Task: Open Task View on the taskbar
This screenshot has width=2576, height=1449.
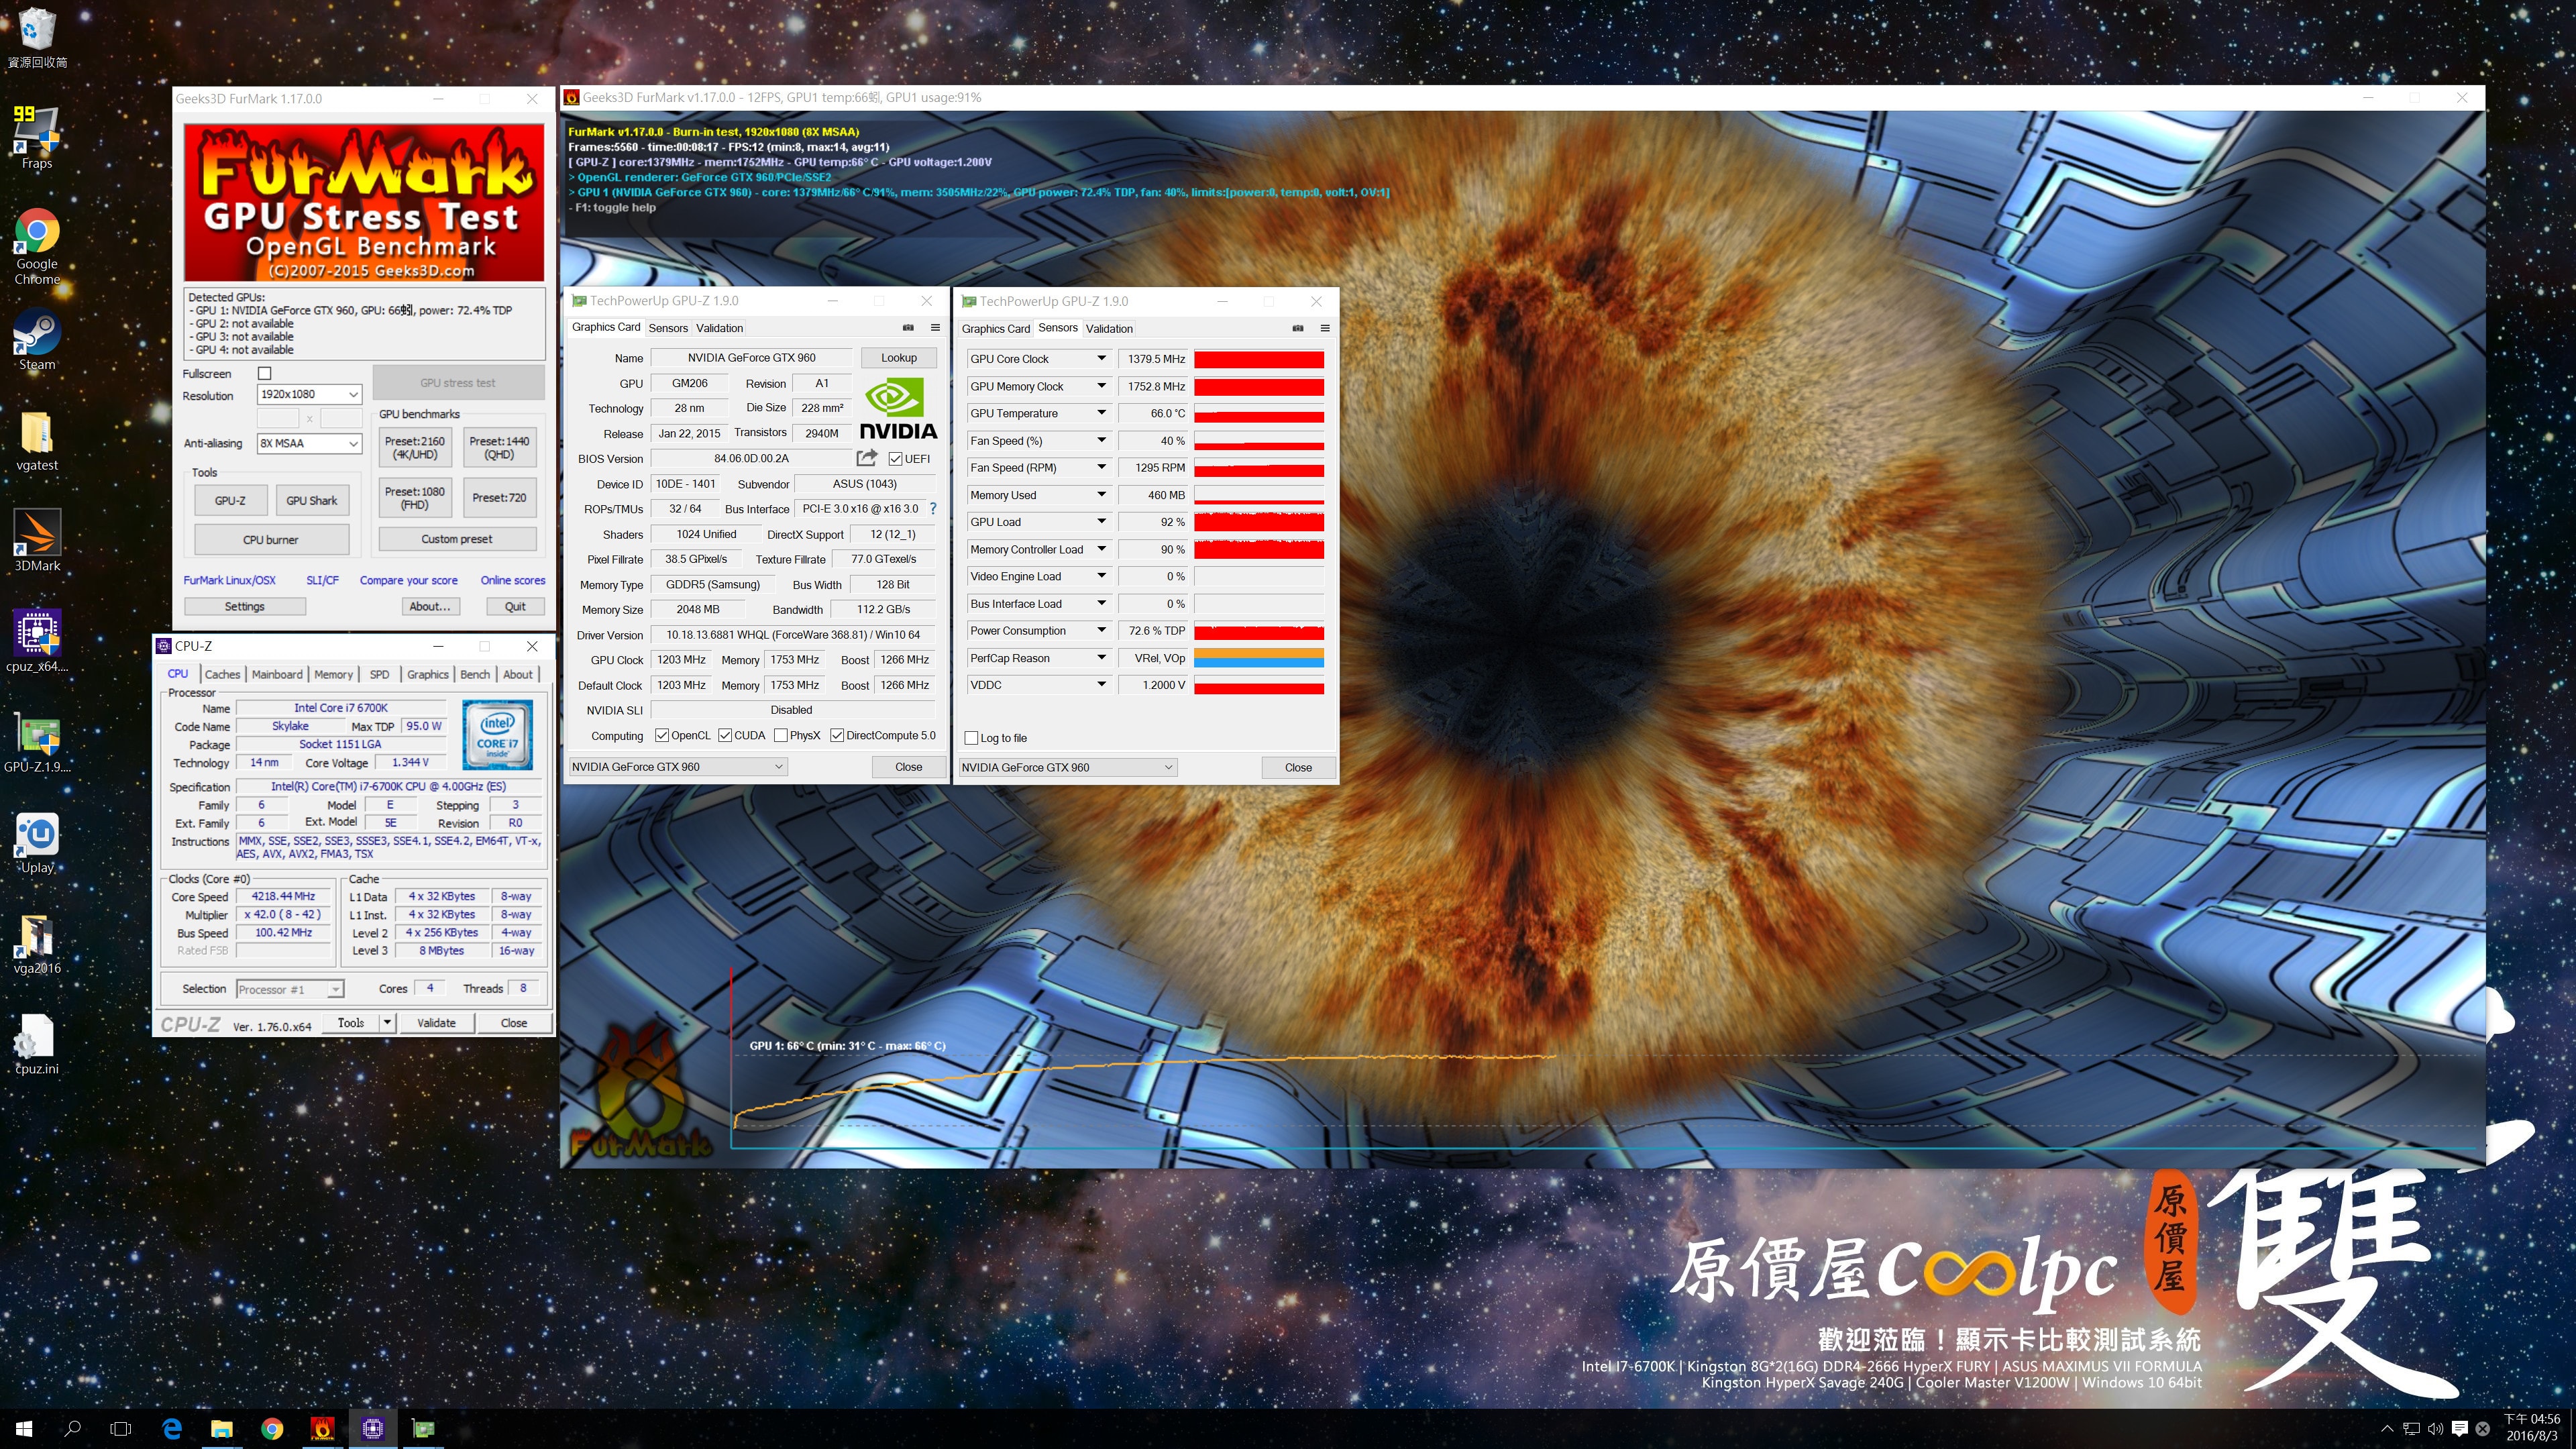Action: tap(121, 1428)
